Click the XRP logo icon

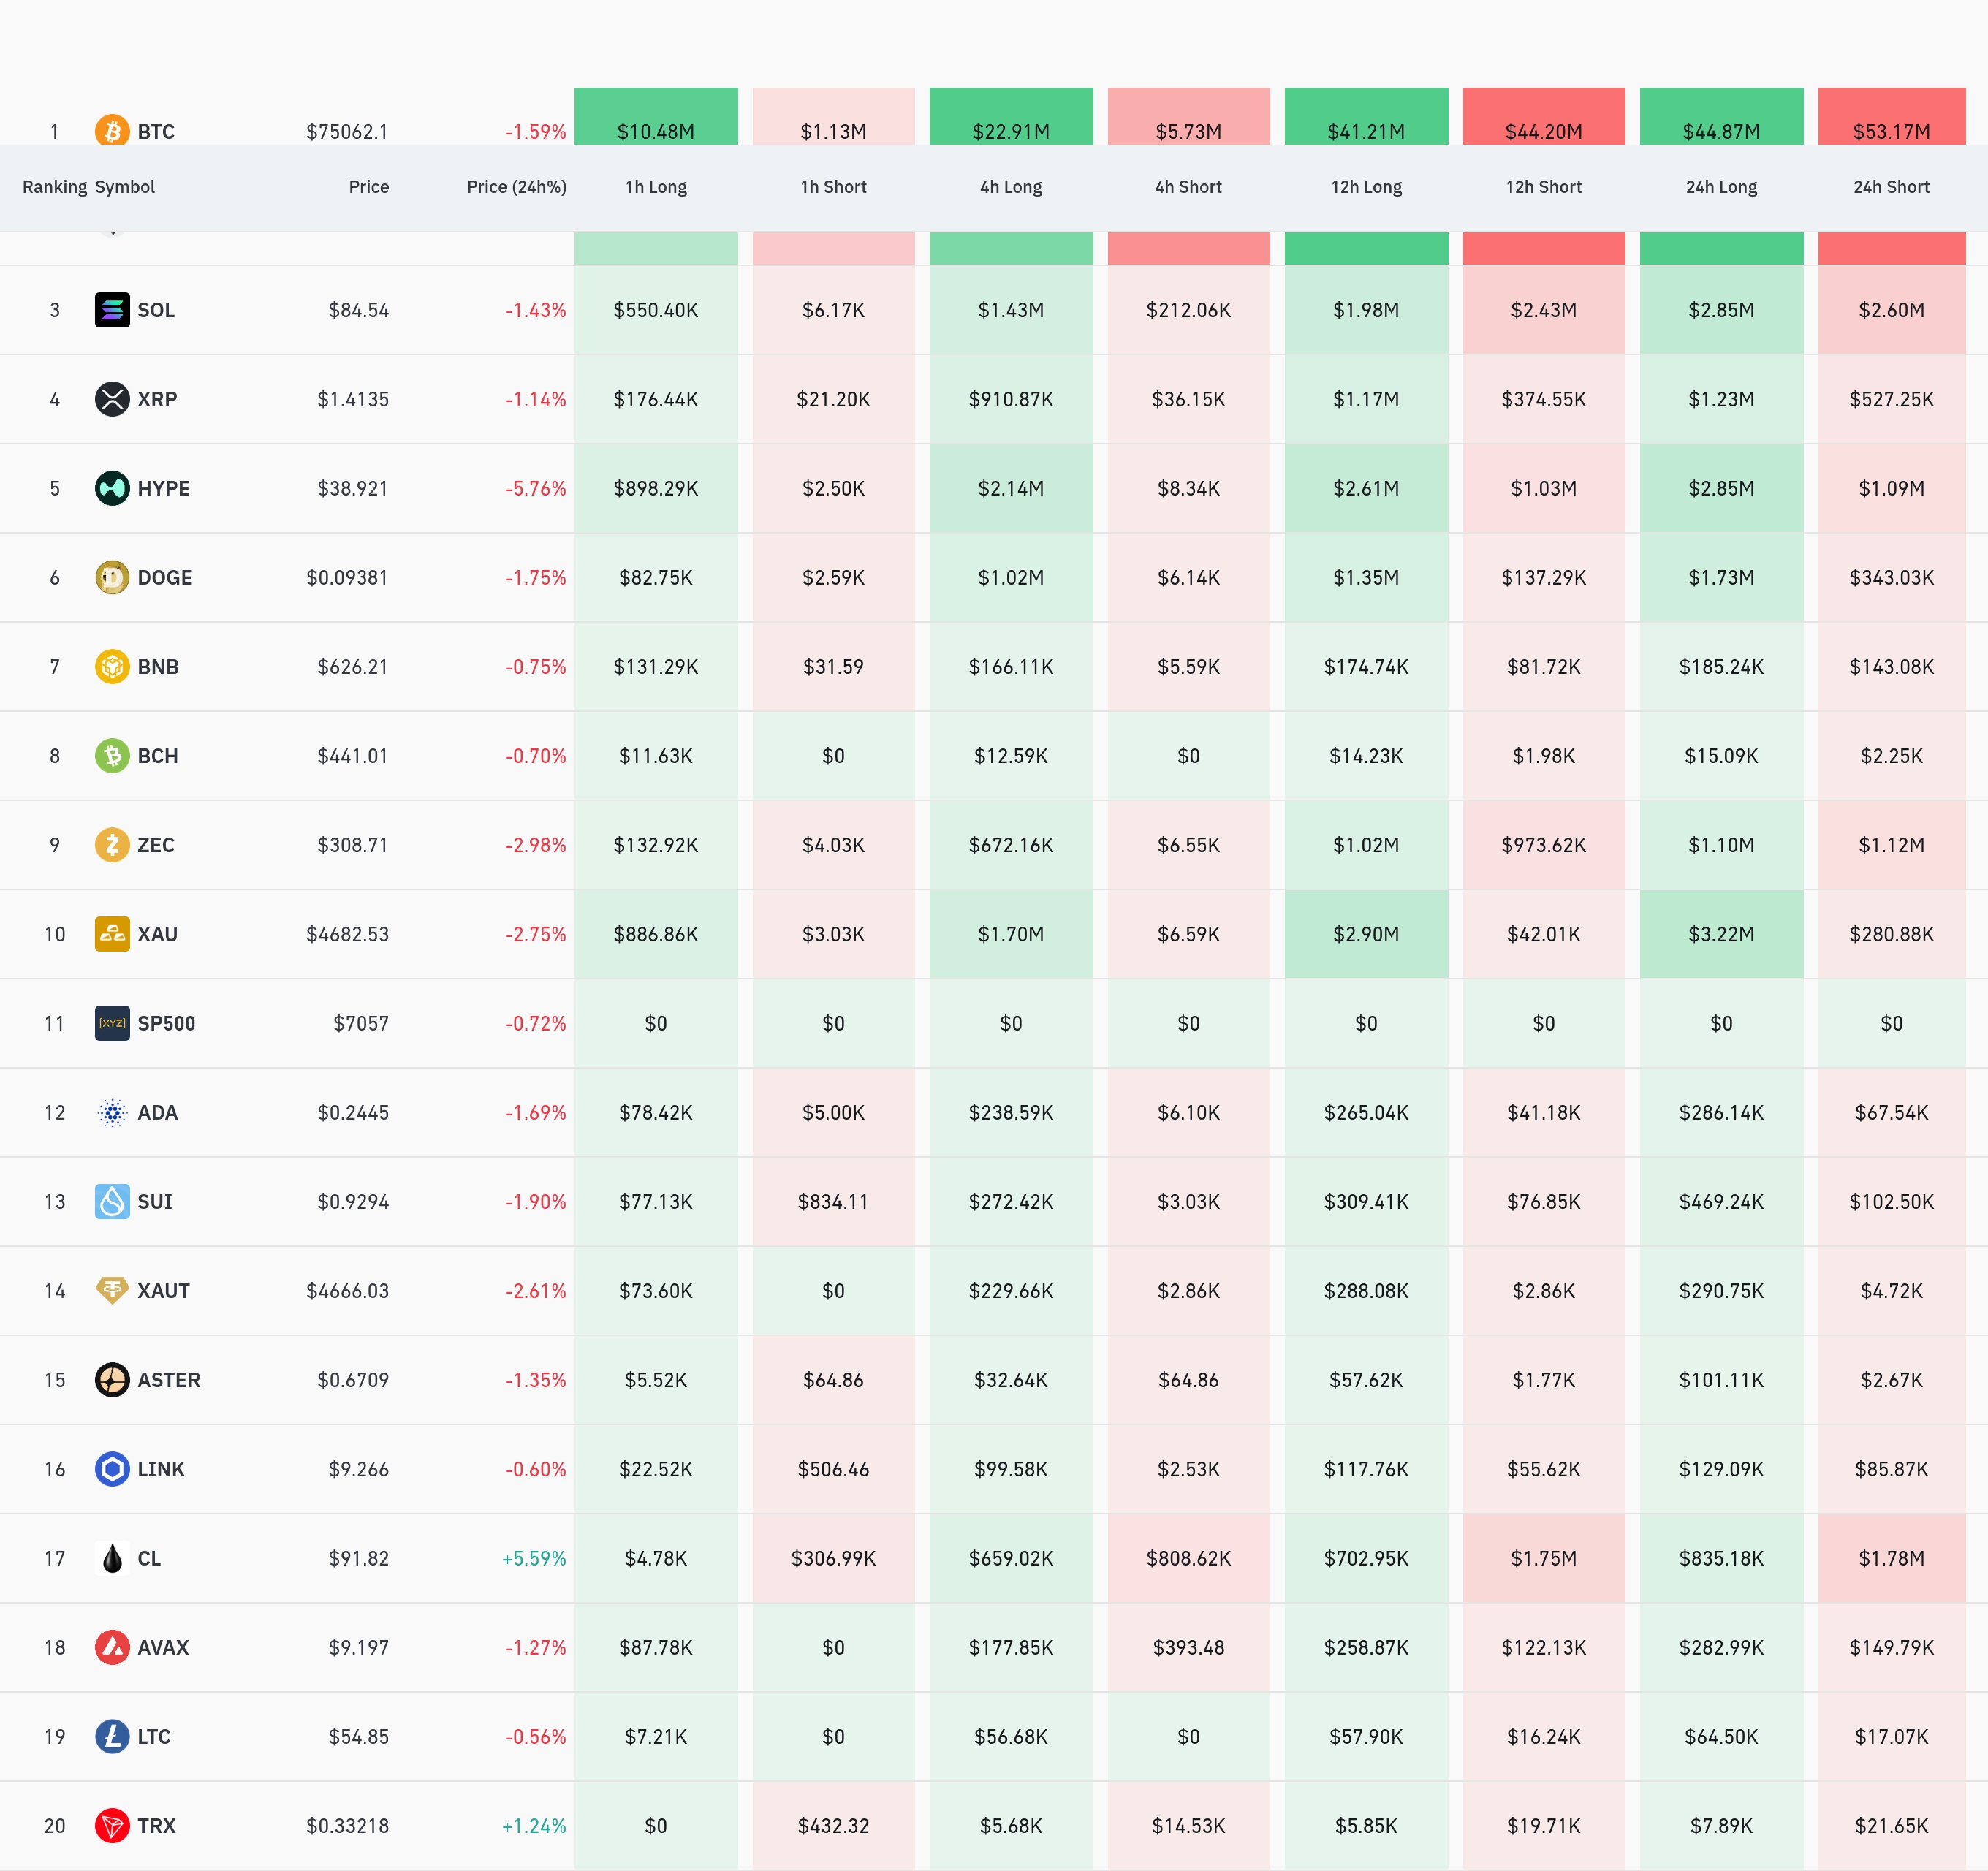coord(112,399)
